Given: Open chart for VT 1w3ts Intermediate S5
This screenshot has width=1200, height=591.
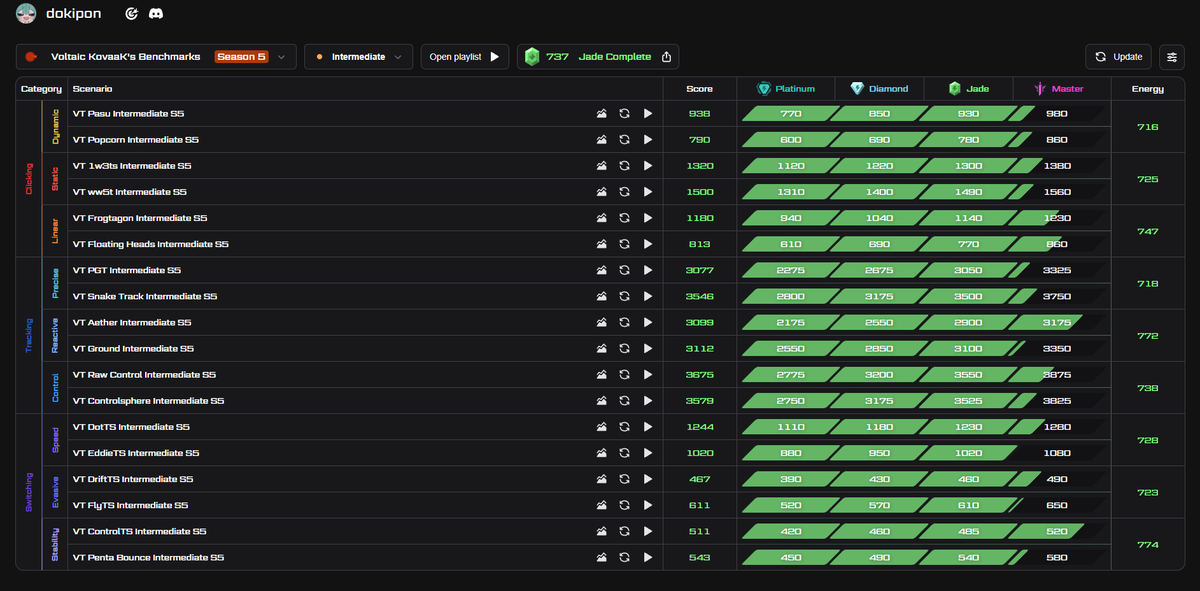Looking at the screenshot, I should pos(601,166).
